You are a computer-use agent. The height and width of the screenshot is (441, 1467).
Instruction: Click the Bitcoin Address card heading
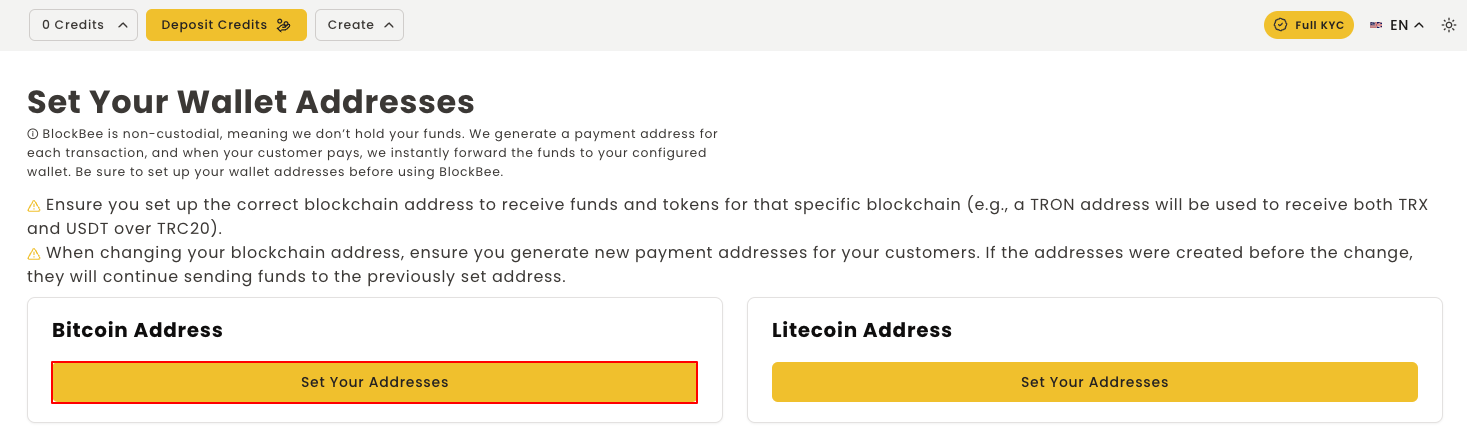137,330
